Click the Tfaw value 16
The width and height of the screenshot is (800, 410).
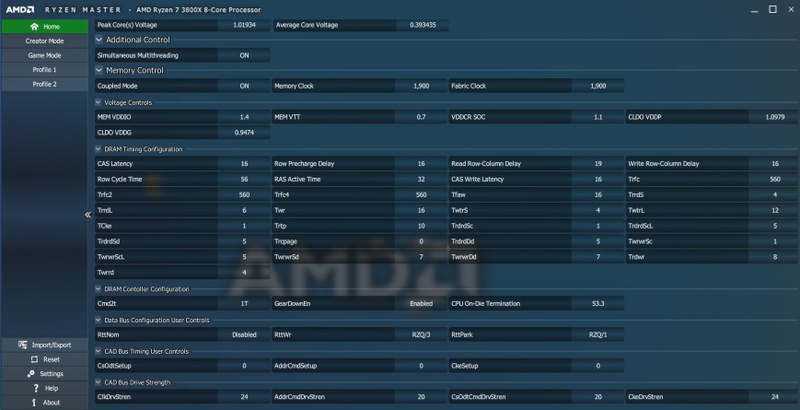(x=598, y=194)
